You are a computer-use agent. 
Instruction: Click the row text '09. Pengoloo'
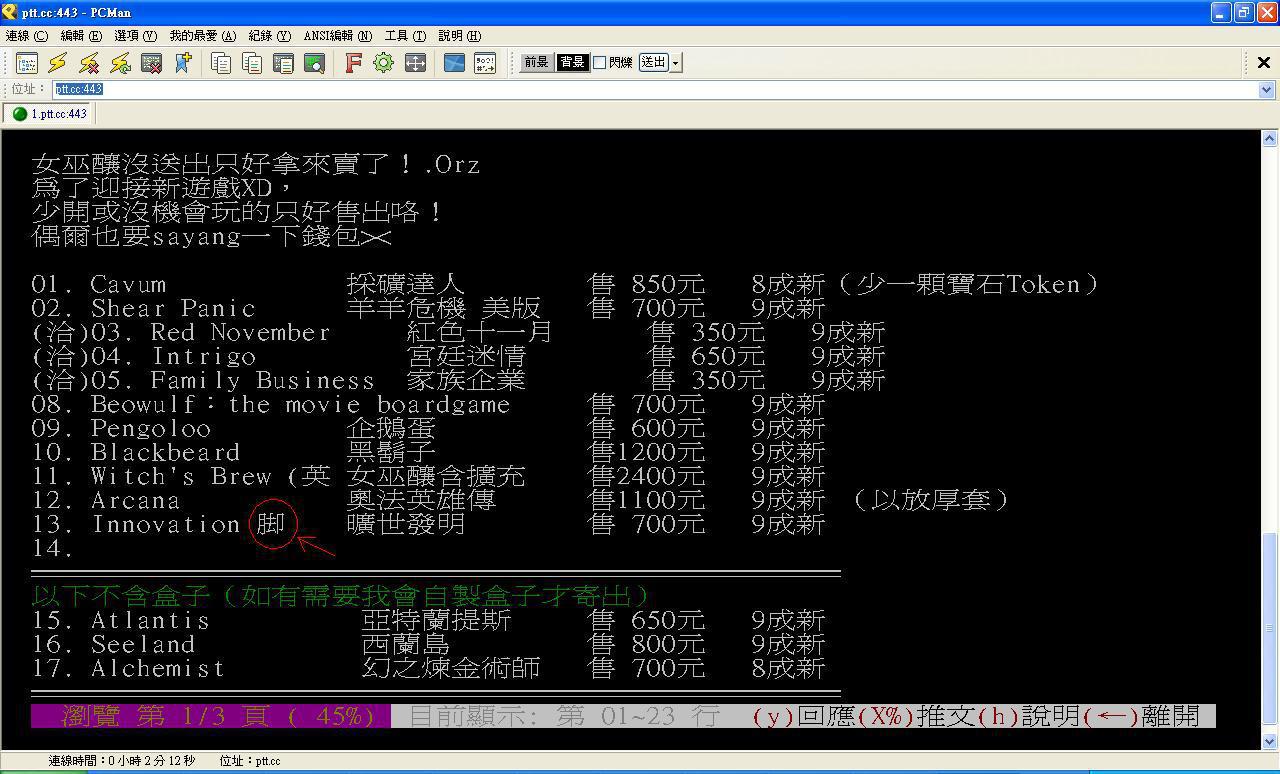pos(121,429)
